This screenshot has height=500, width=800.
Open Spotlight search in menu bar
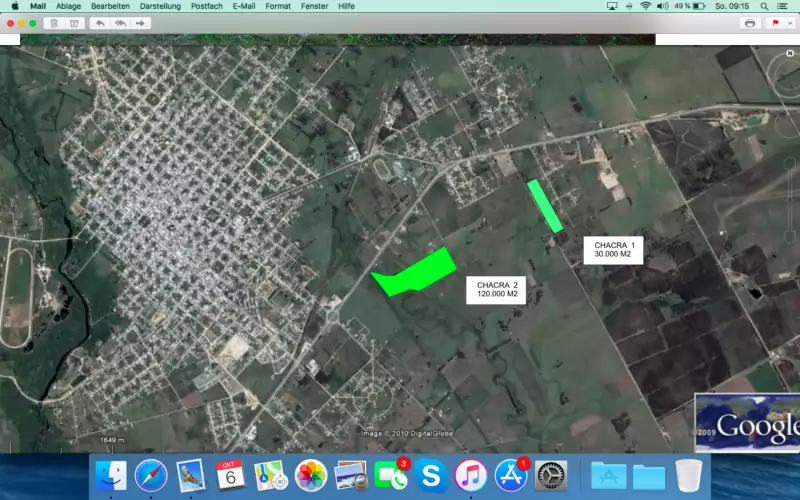pyautogui.click(x=765, y=6)
